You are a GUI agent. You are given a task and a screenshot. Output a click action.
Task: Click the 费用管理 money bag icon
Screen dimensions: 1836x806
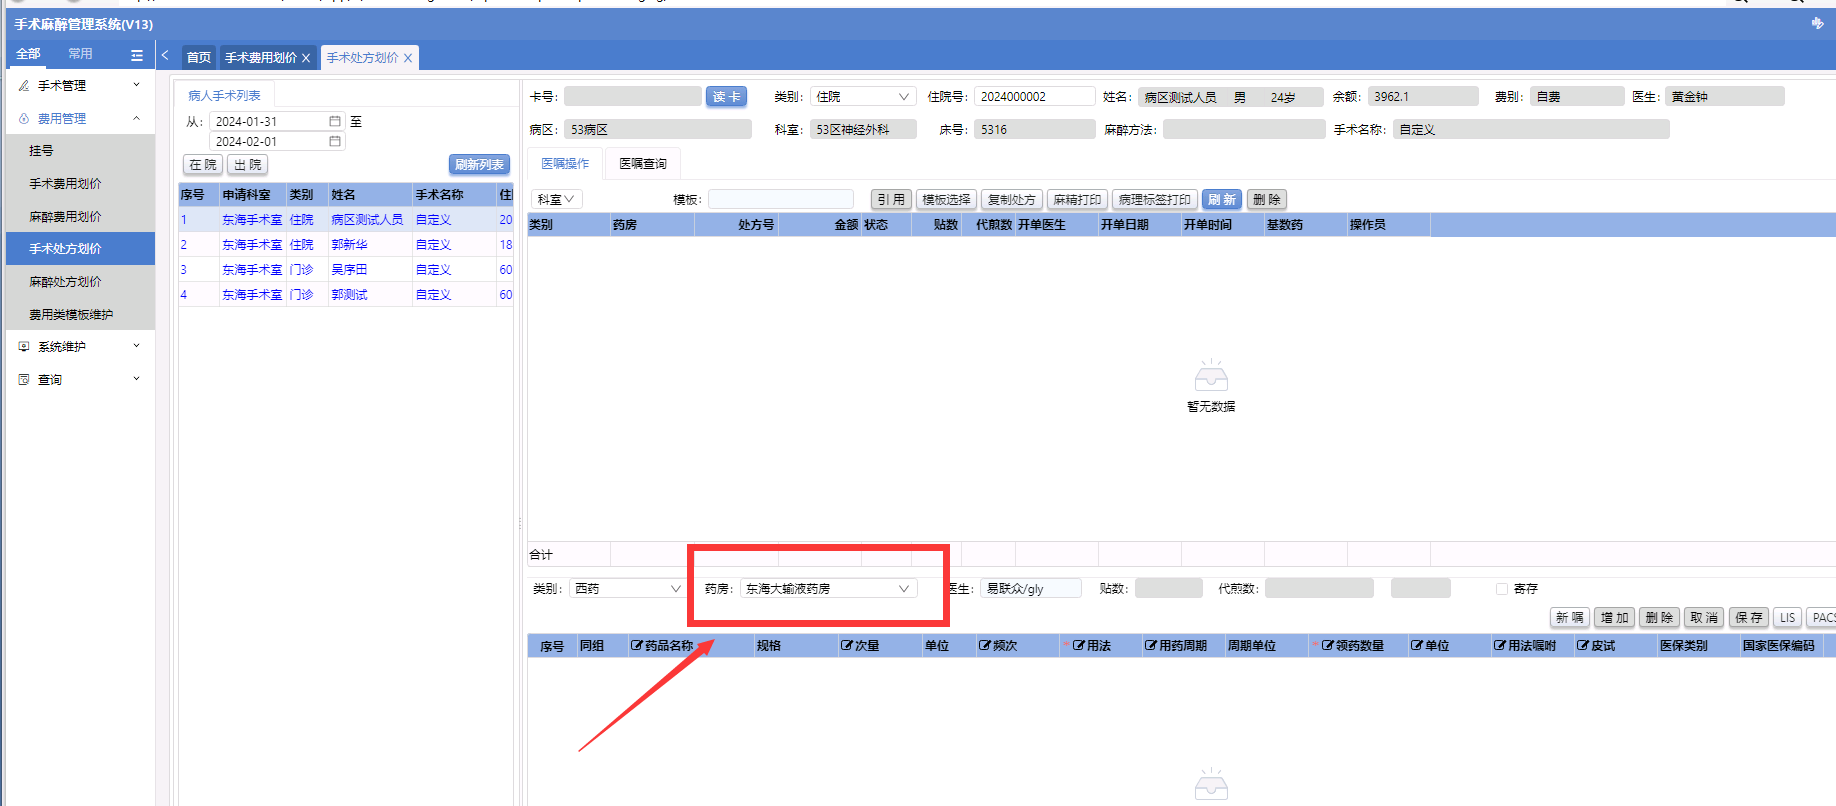(x=24, y=119)
